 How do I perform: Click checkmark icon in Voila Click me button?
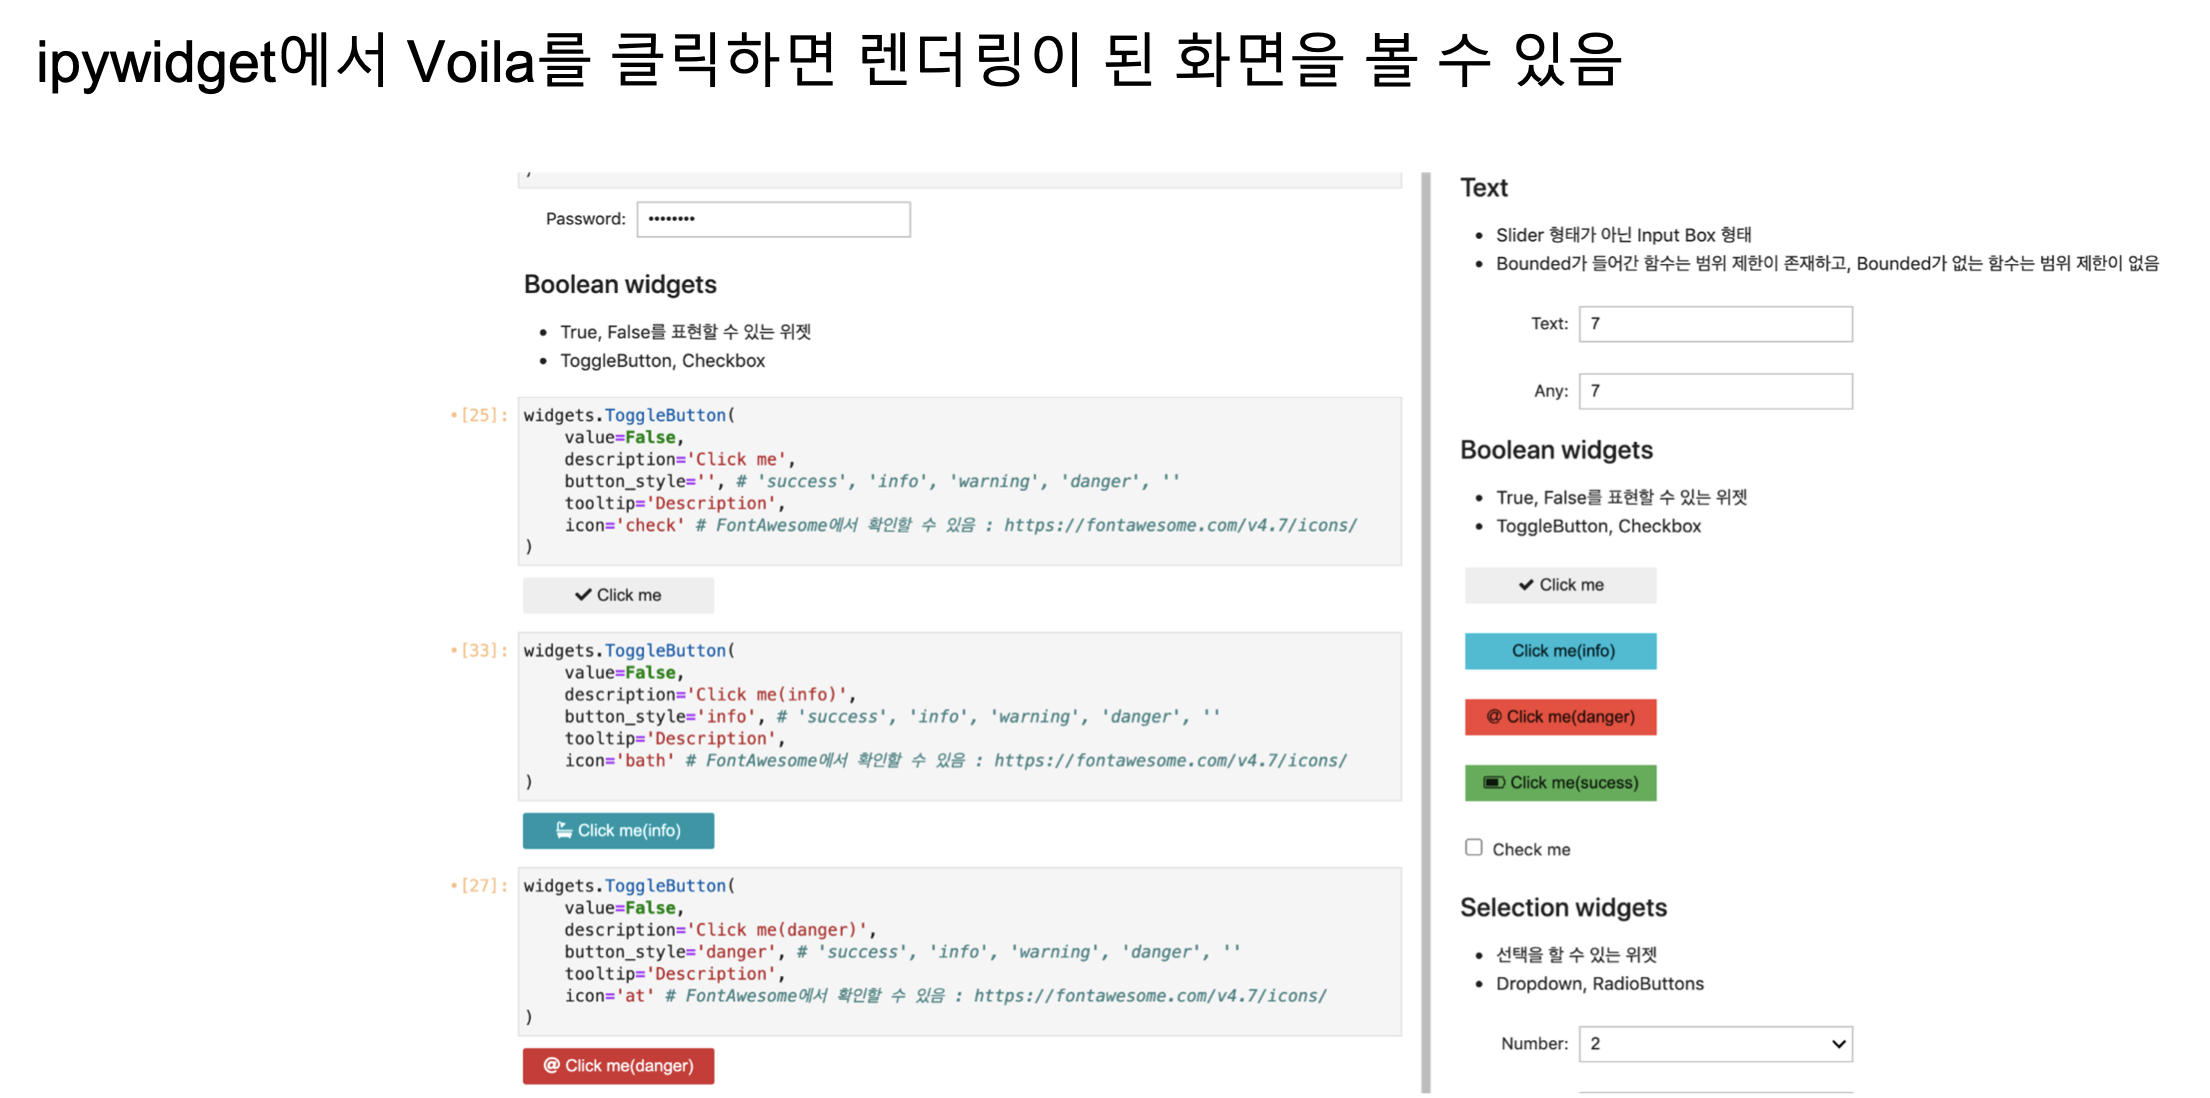1526,585
